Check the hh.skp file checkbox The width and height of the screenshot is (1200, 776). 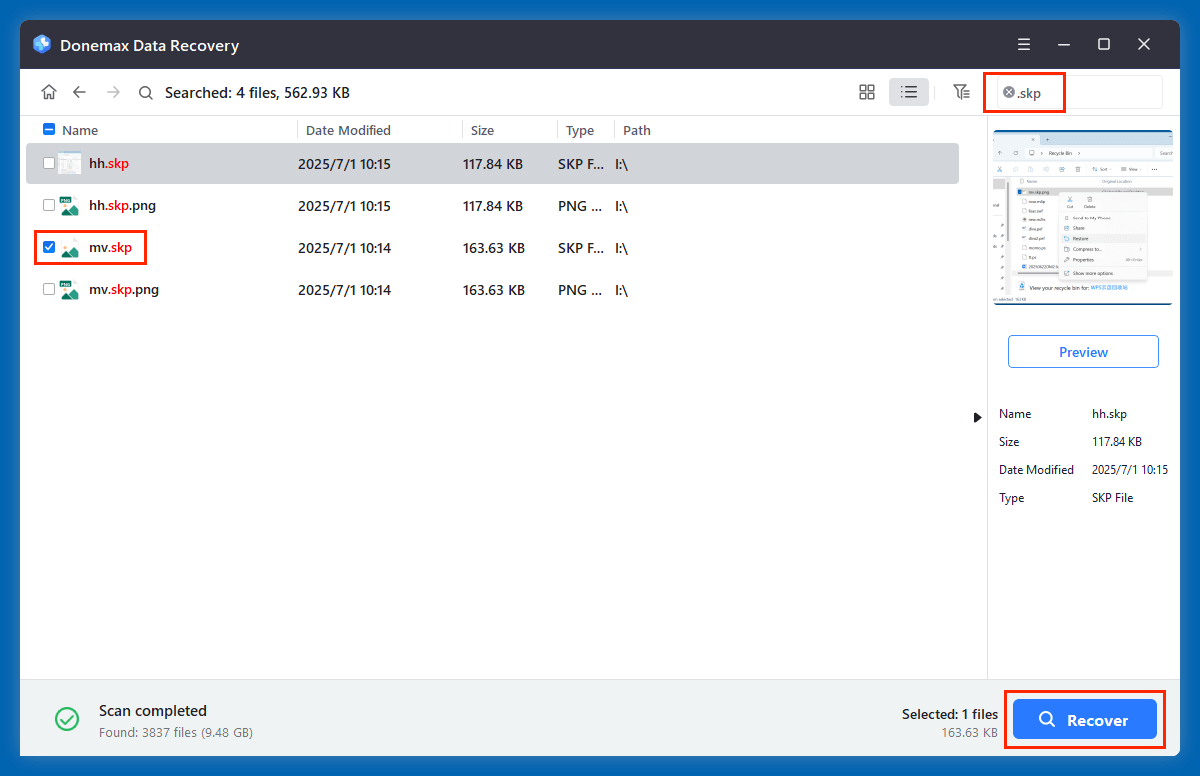48,163
